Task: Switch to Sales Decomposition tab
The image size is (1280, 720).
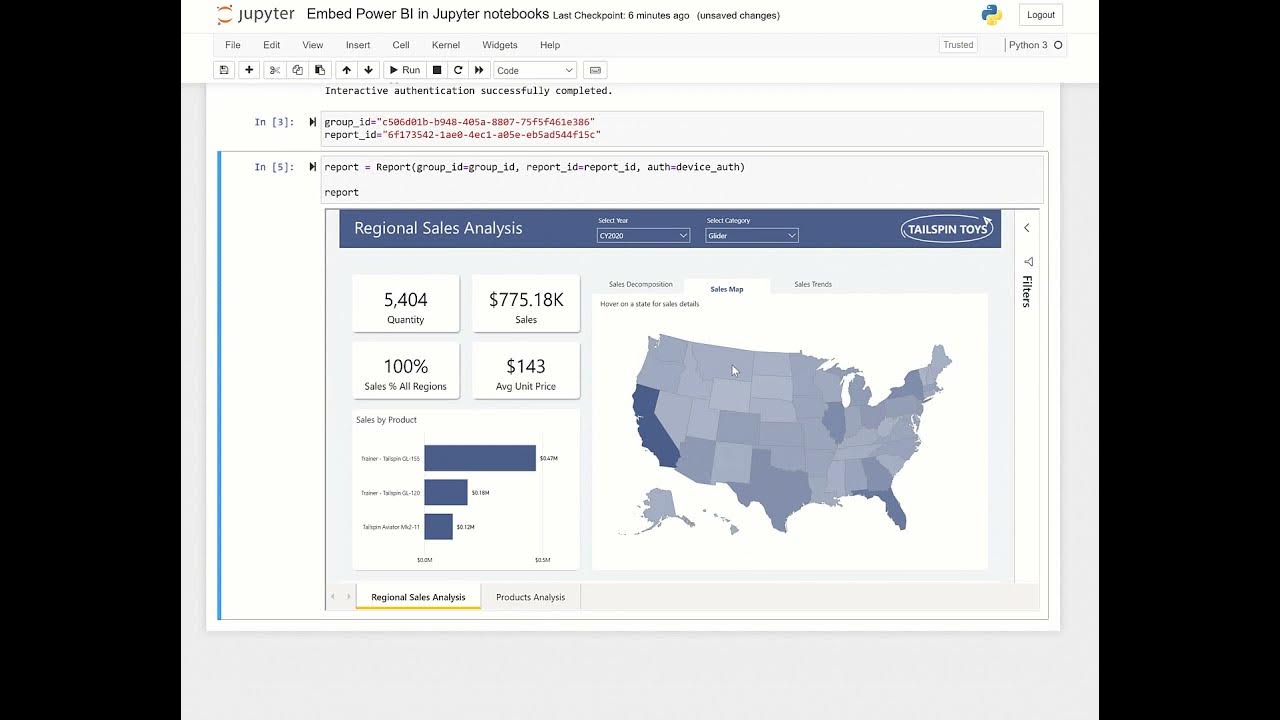Action: click(x=641, y=285)
